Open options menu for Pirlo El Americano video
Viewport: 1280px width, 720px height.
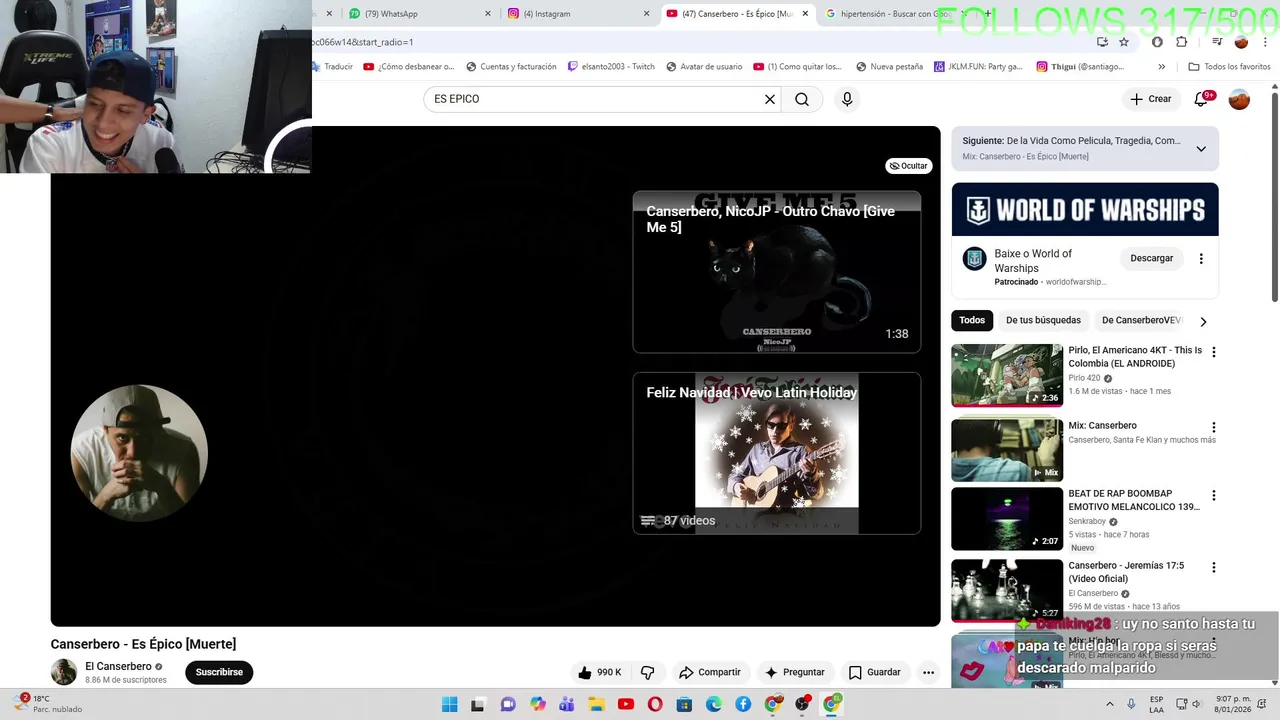click(1214, 352)
